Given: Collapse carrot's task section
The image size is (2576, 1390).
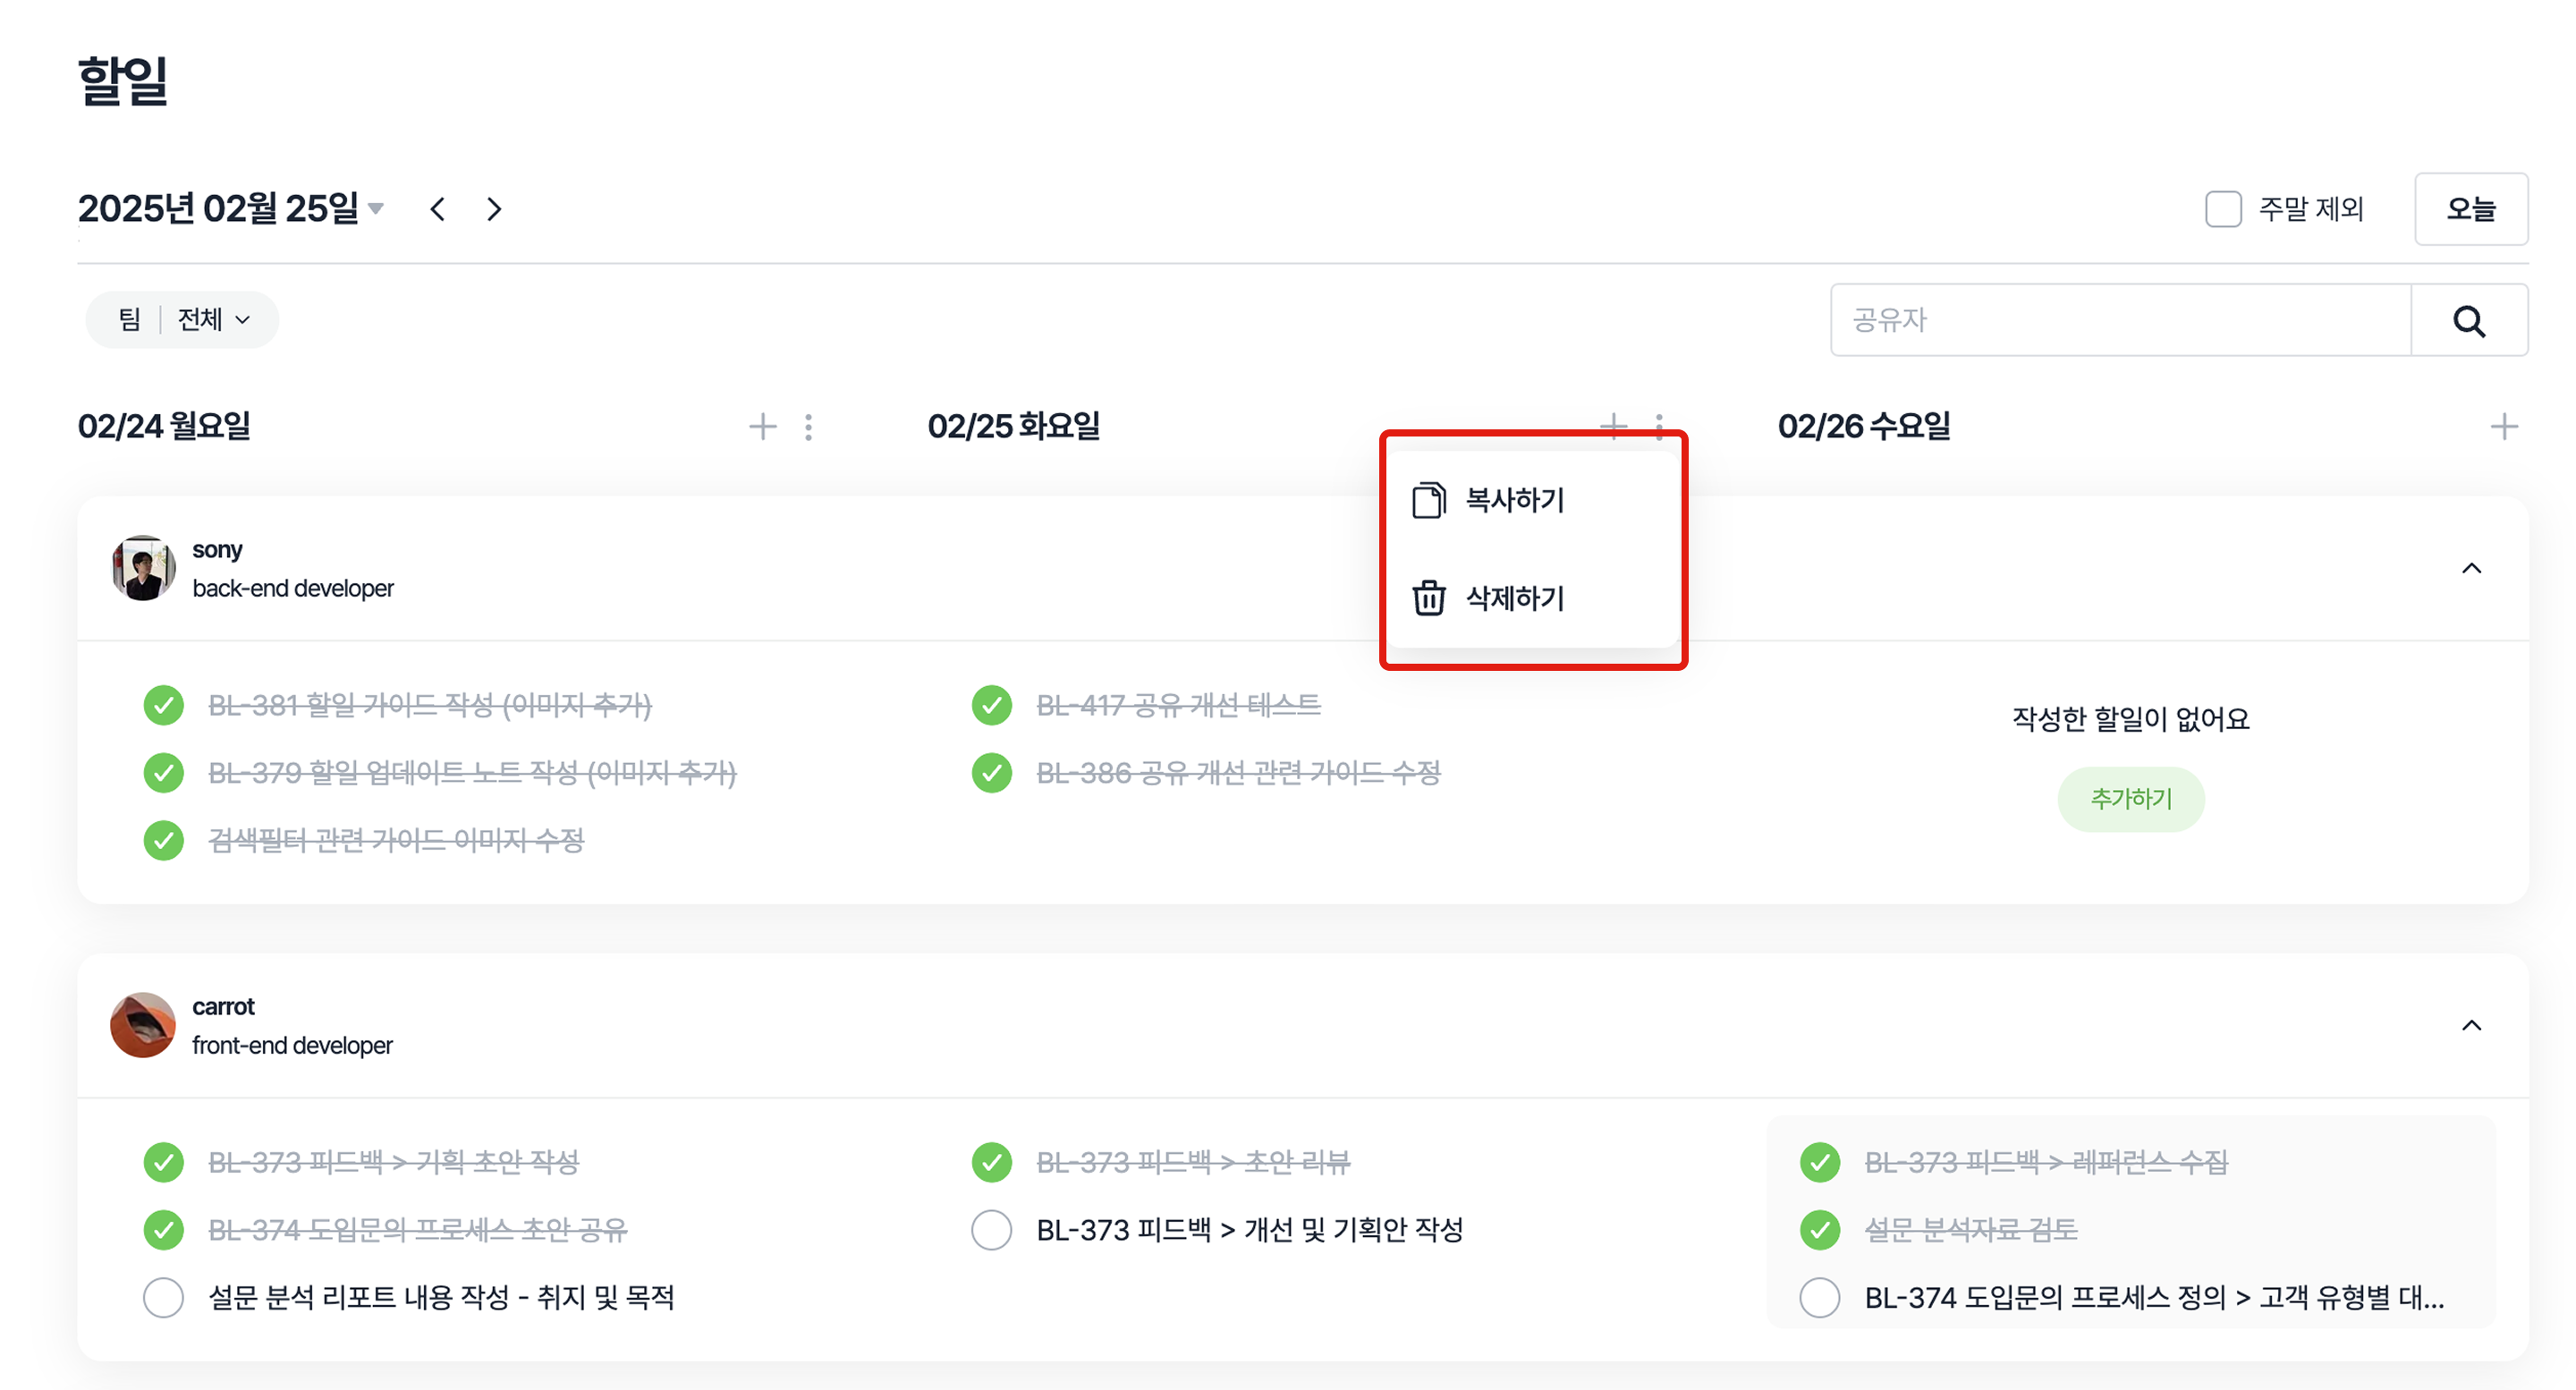Looking at the screenshot, I should pos(2471,1025).
